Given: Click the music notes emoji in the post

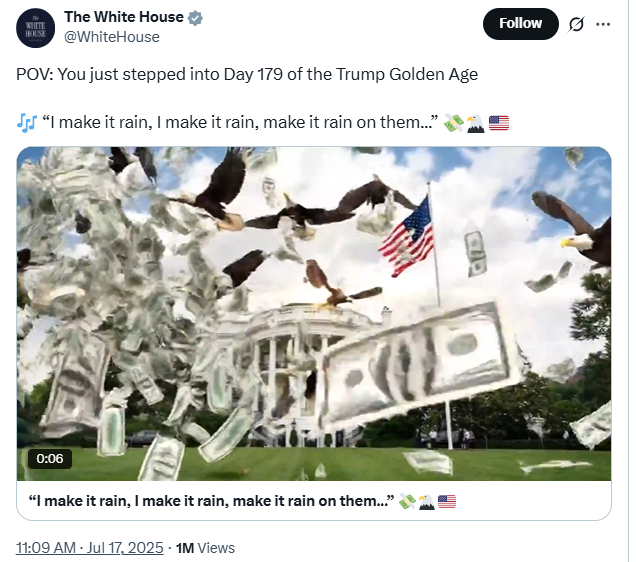Looking at the screenshot, I should coord(27,122).
